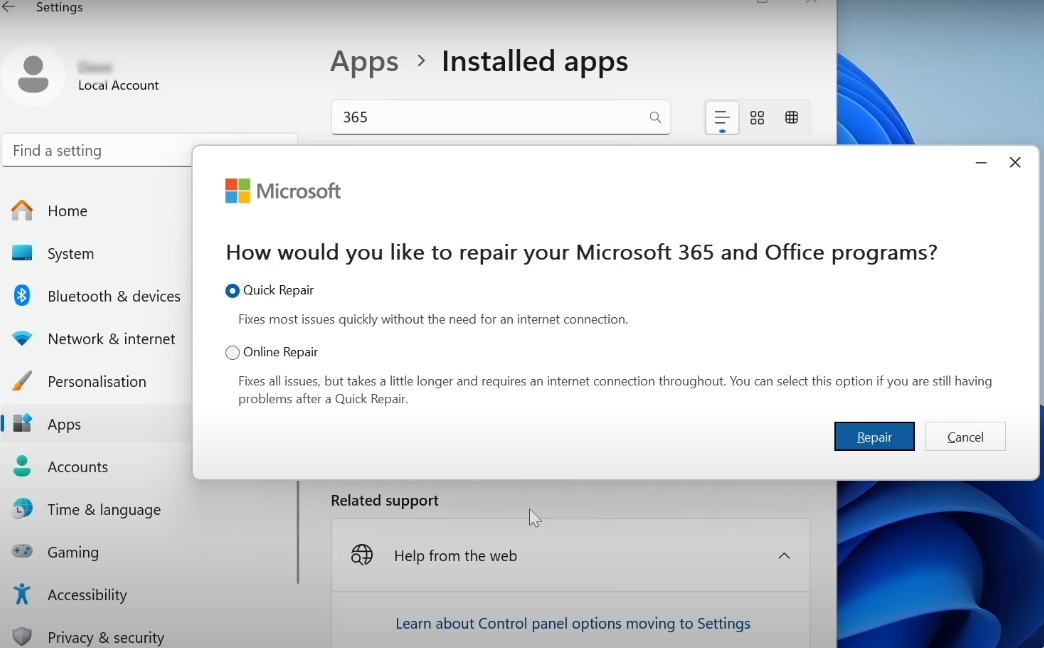Image resolution: width=1044 pixels, height=648 pixels.
Task: Click the Privacy & security shield icon
Action: [22, 637]
